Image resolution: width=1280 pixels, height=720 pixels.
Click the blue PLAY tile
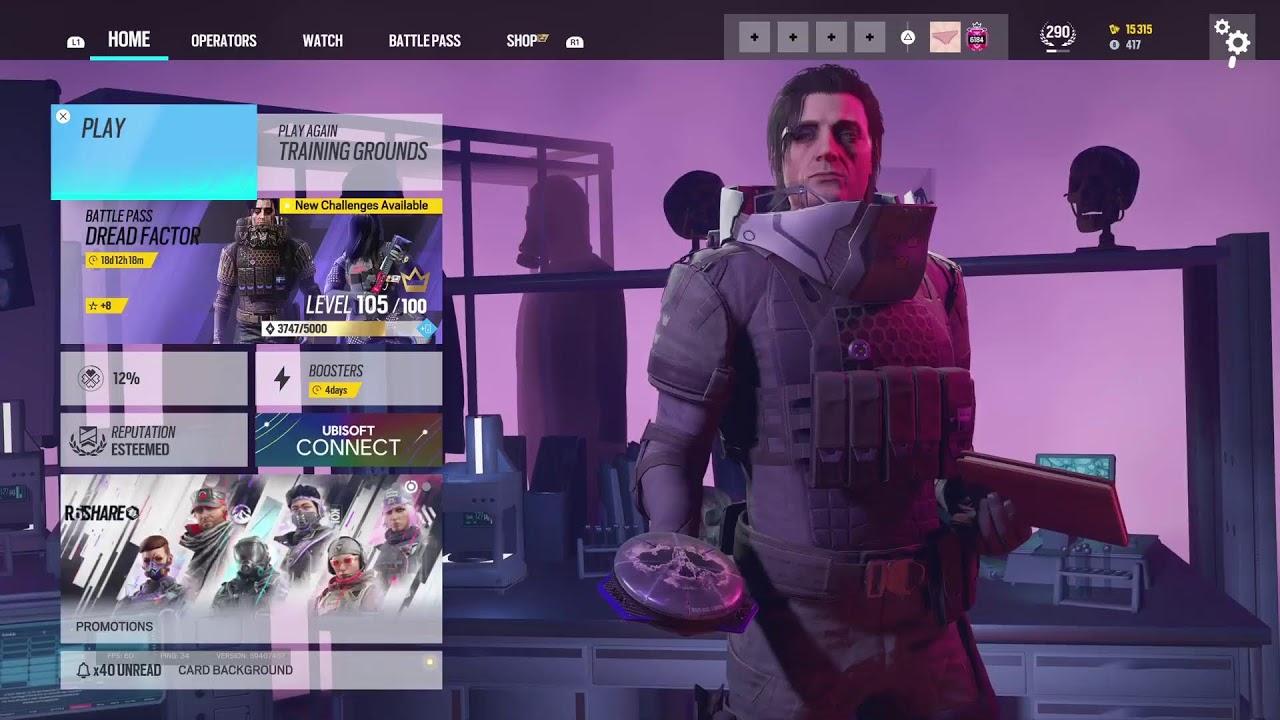click(154, 152)
